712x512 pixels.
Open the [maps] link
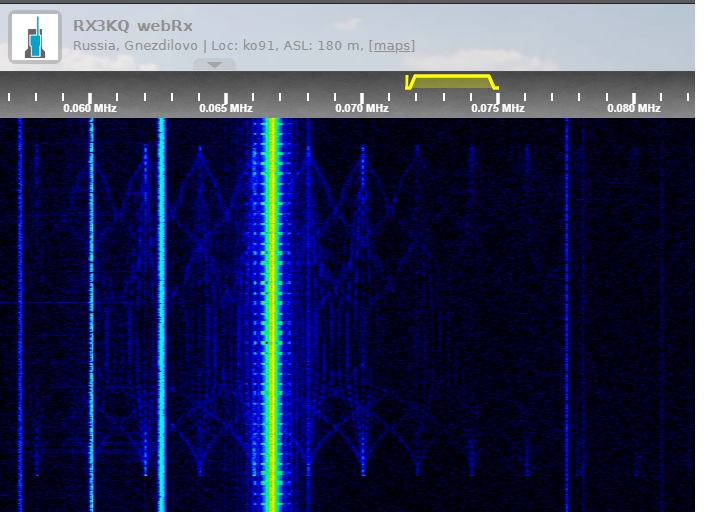pos(392,46)
